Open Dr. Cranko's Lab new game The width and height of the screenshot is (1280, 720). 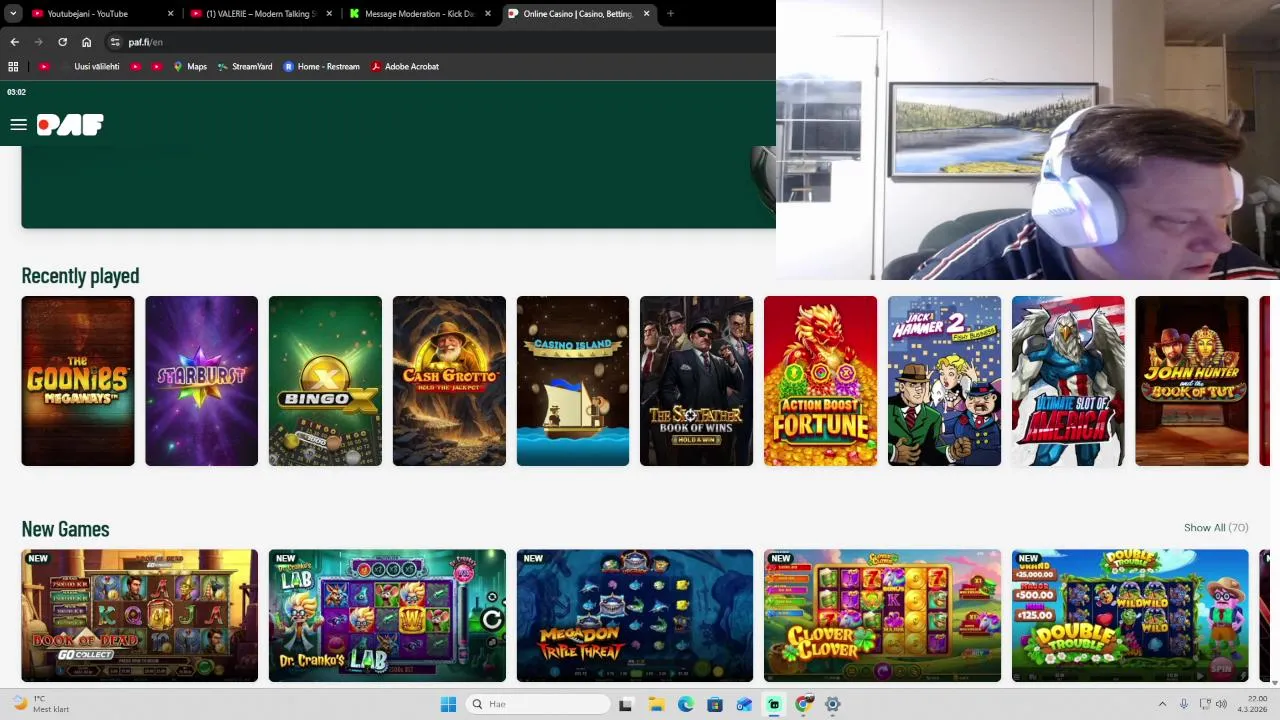click(387, 615)
